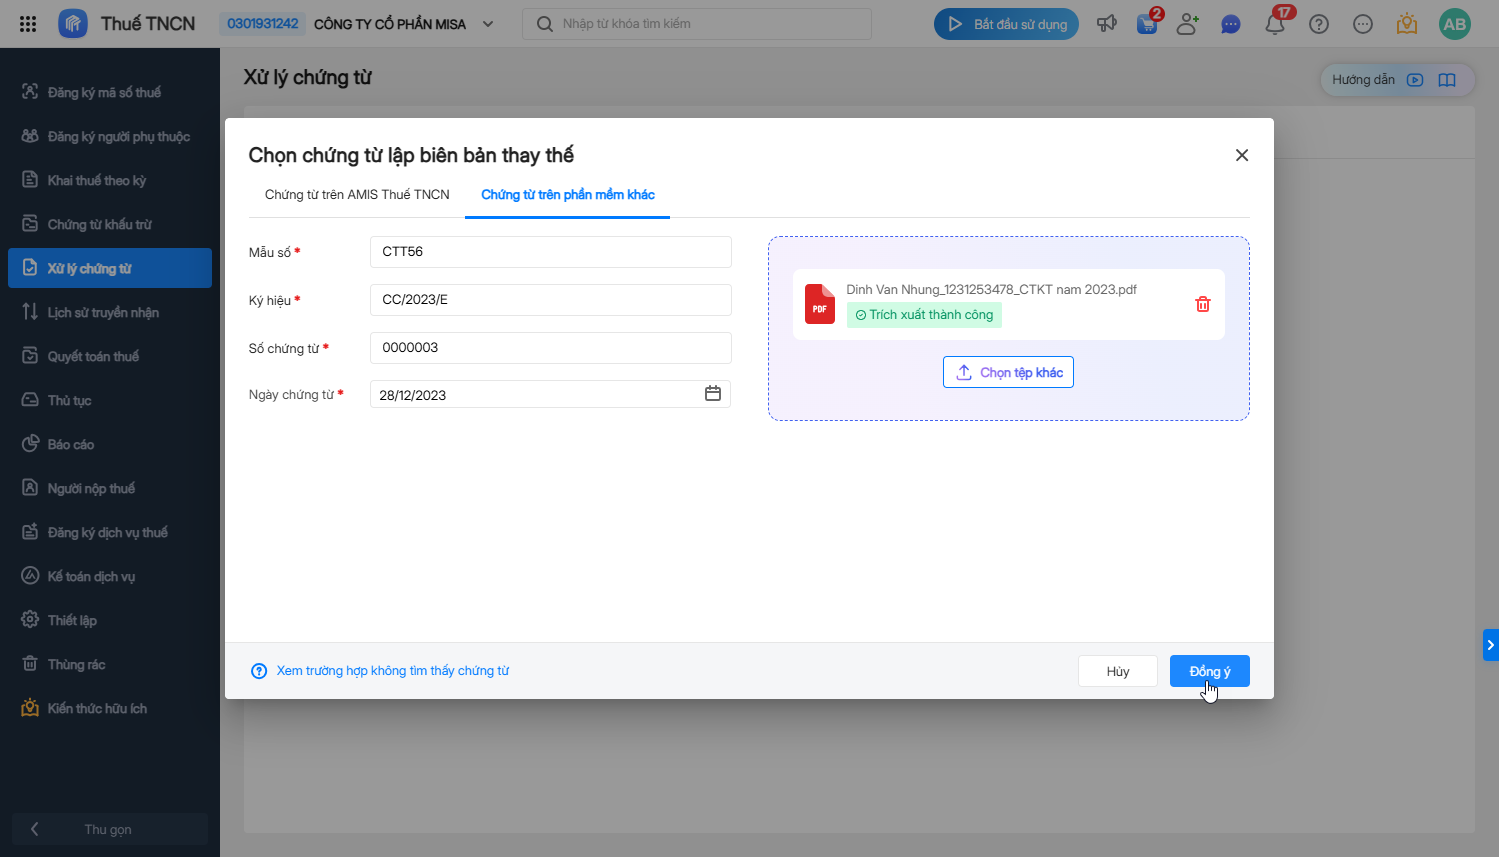Delete the uploaded PDF with trash icon
This screenshot has width=1499, height=857.
(x=1203, y=304)
